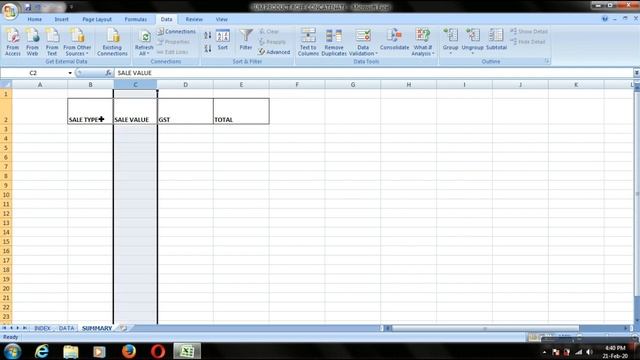Sort Z to A descending
Screen dimensions: 640x360
[208, 49]
